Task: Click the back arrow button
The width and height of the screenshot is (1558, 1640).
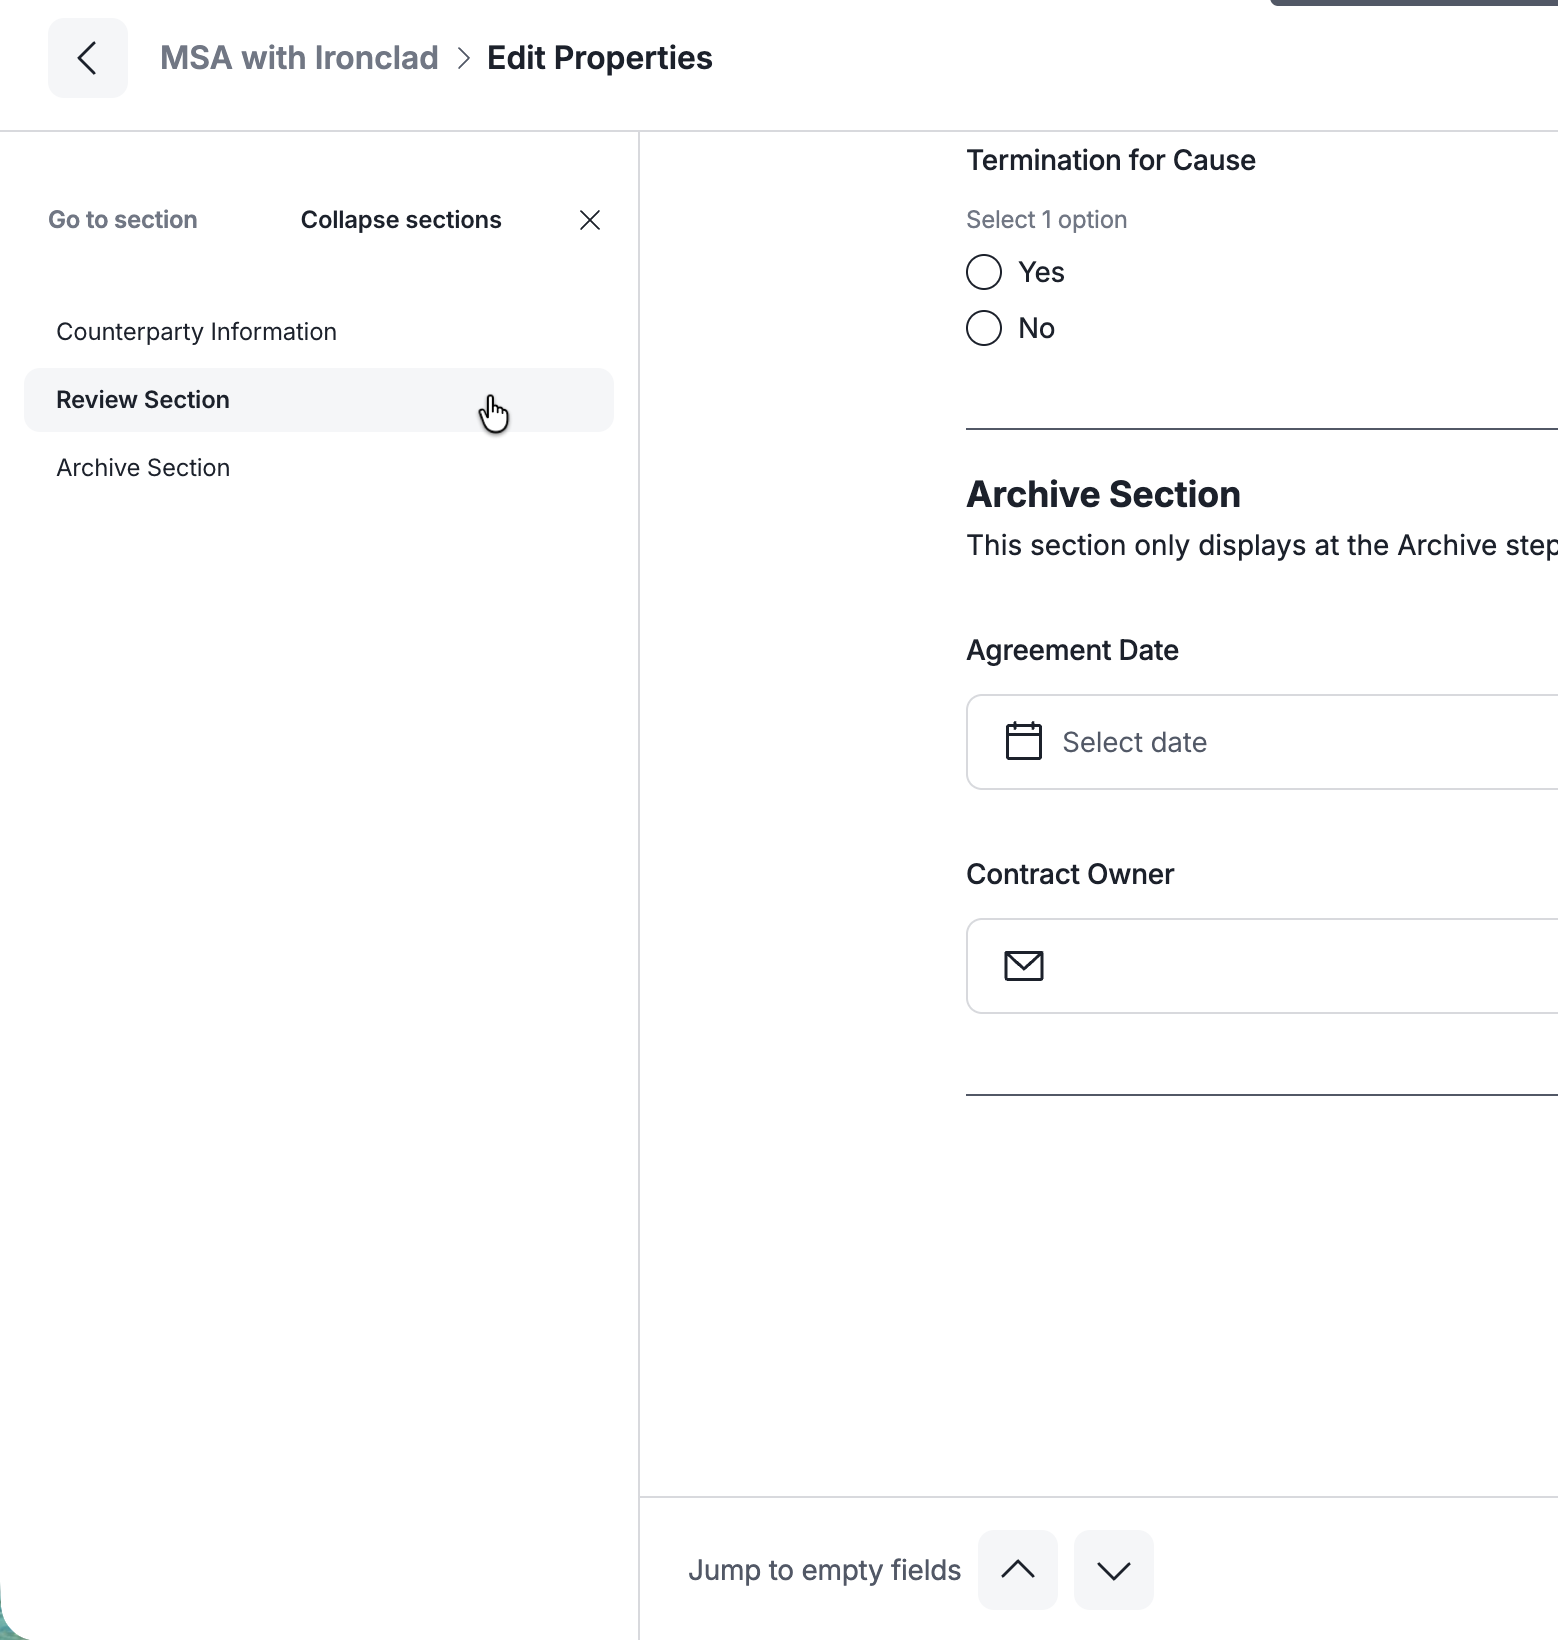Action: tap(88, 58)
